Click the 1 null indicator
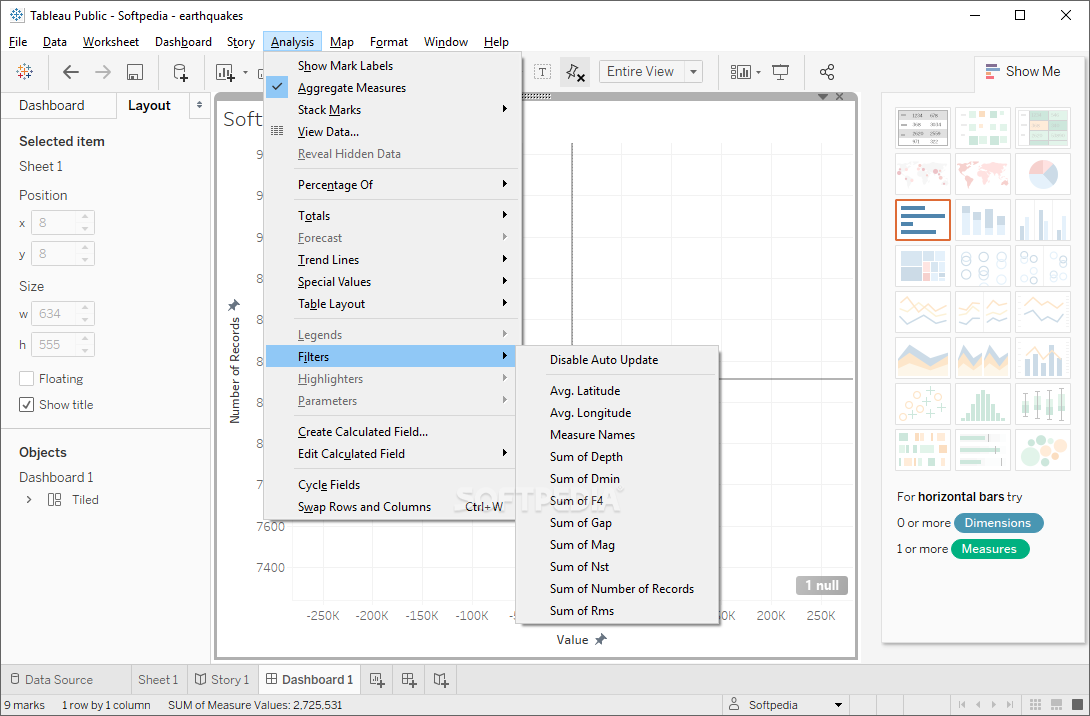1090x716 pixels. (x=822, y=585)
